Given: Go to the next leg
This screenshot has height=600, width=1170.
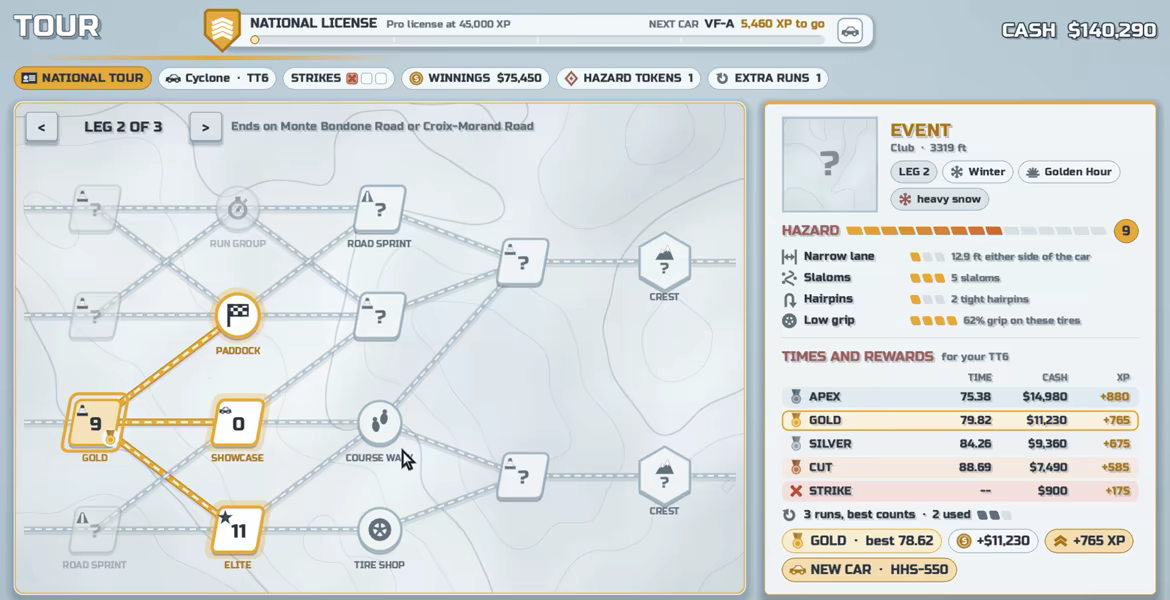Looking at the screenshot, I should 205,128.
